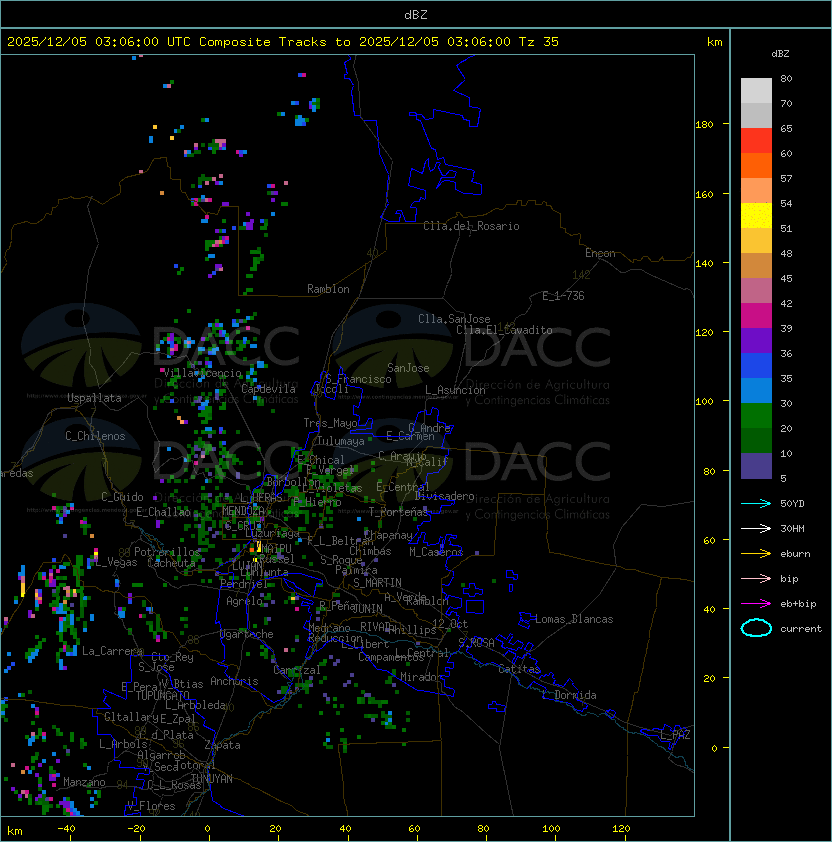
Task: Select the yellow eburn arrow in legend
Action: pos(756,554)
